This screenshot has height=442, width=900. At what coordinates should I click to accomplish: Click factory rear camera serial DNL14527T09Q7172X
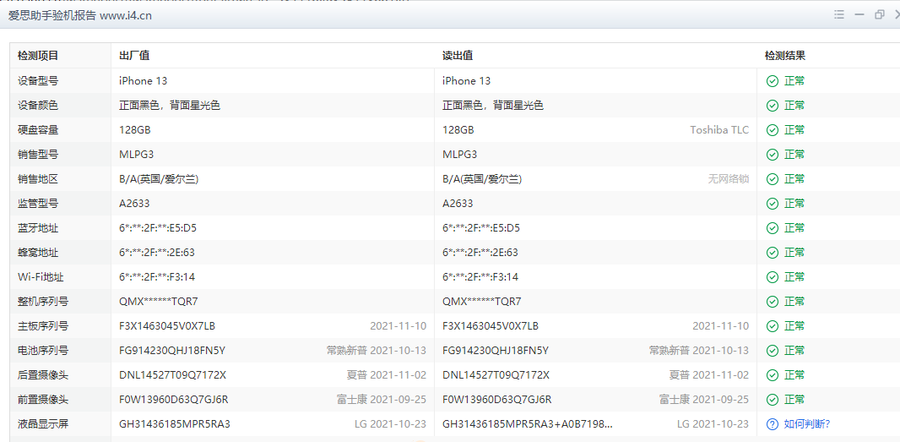172,375
